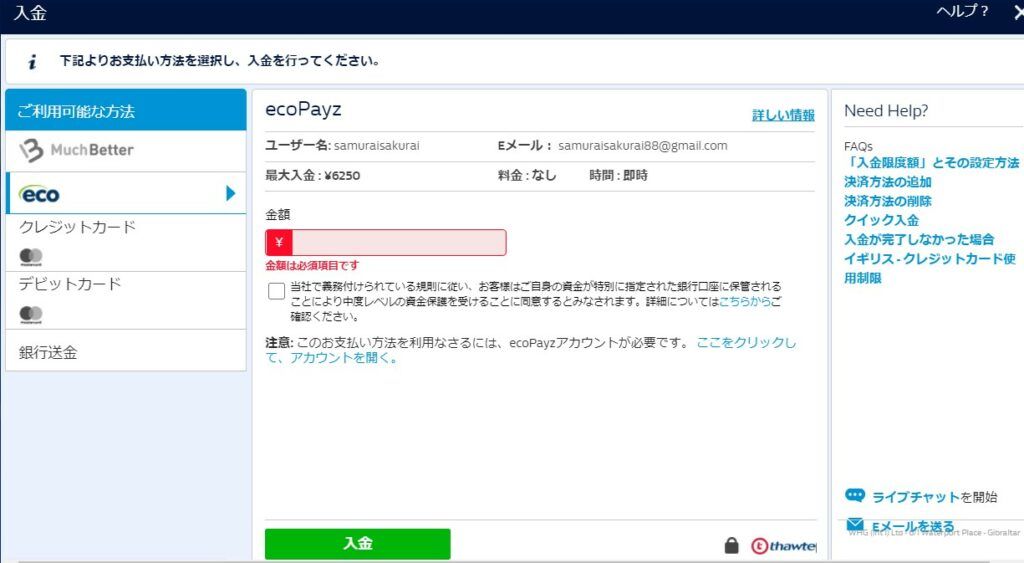Viewport: 1024px width, 563px height.
Task: Click the 時間 : 即時 text
Action: pyautogui.click(x=618, y=175)
